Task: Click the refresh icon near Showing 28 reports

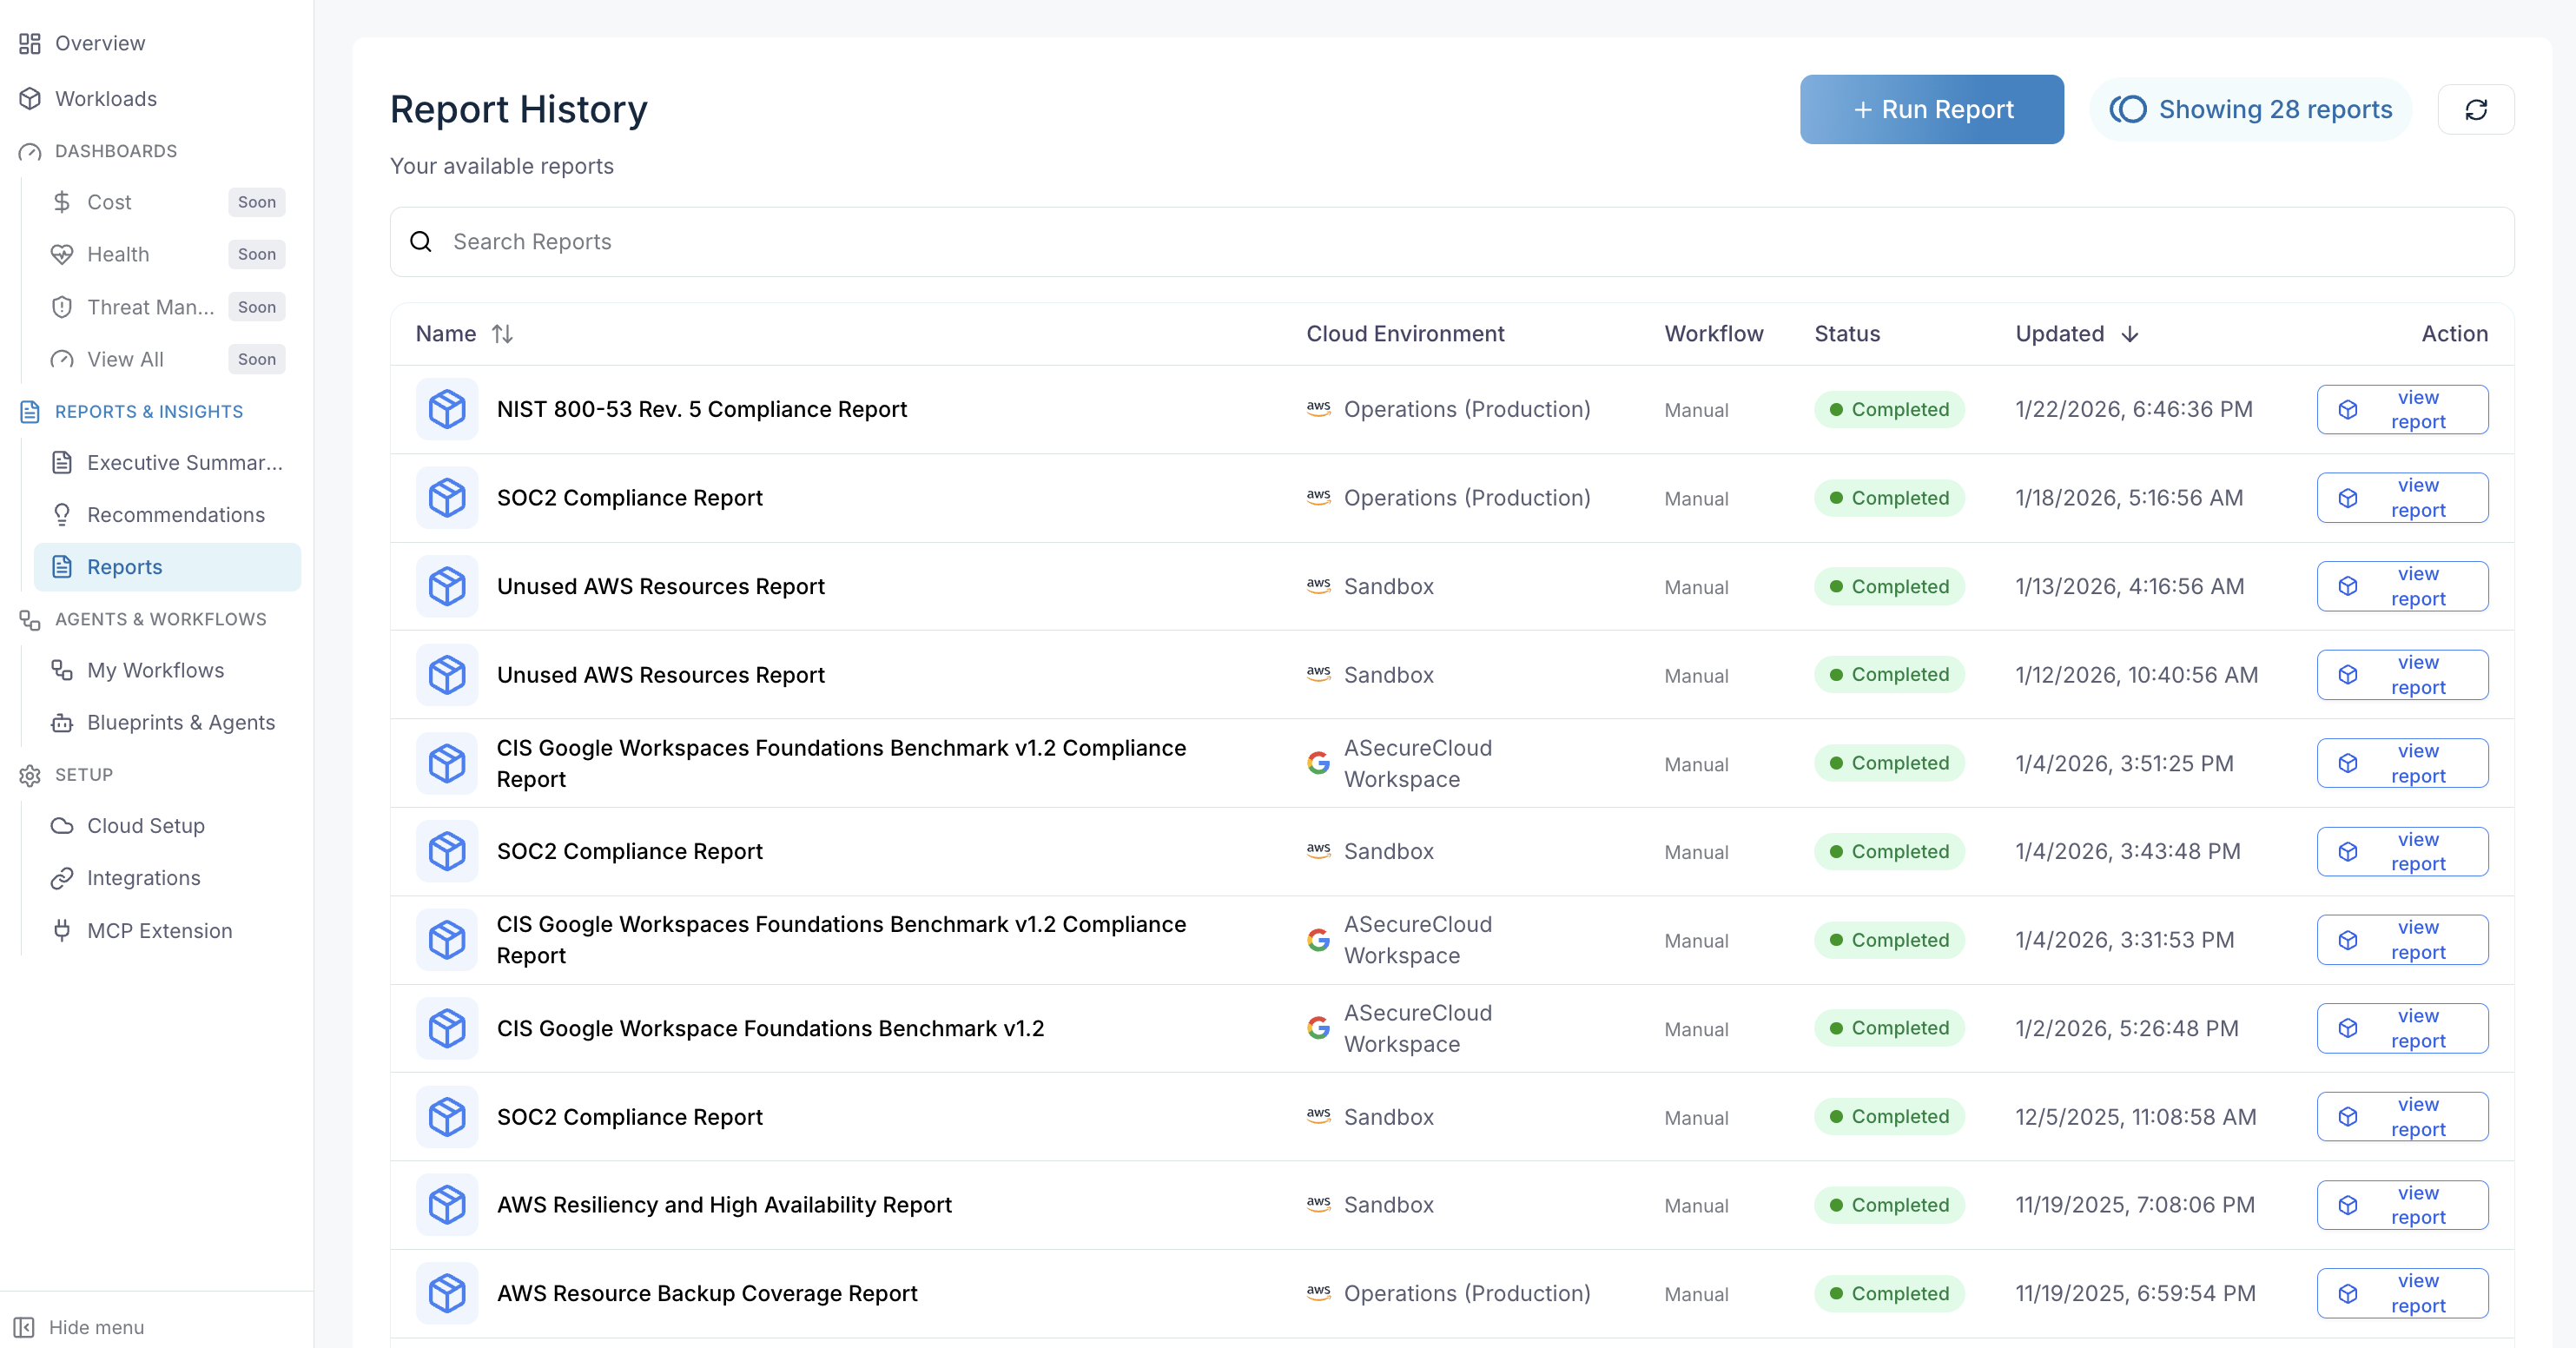Action: click(2477, 109)
